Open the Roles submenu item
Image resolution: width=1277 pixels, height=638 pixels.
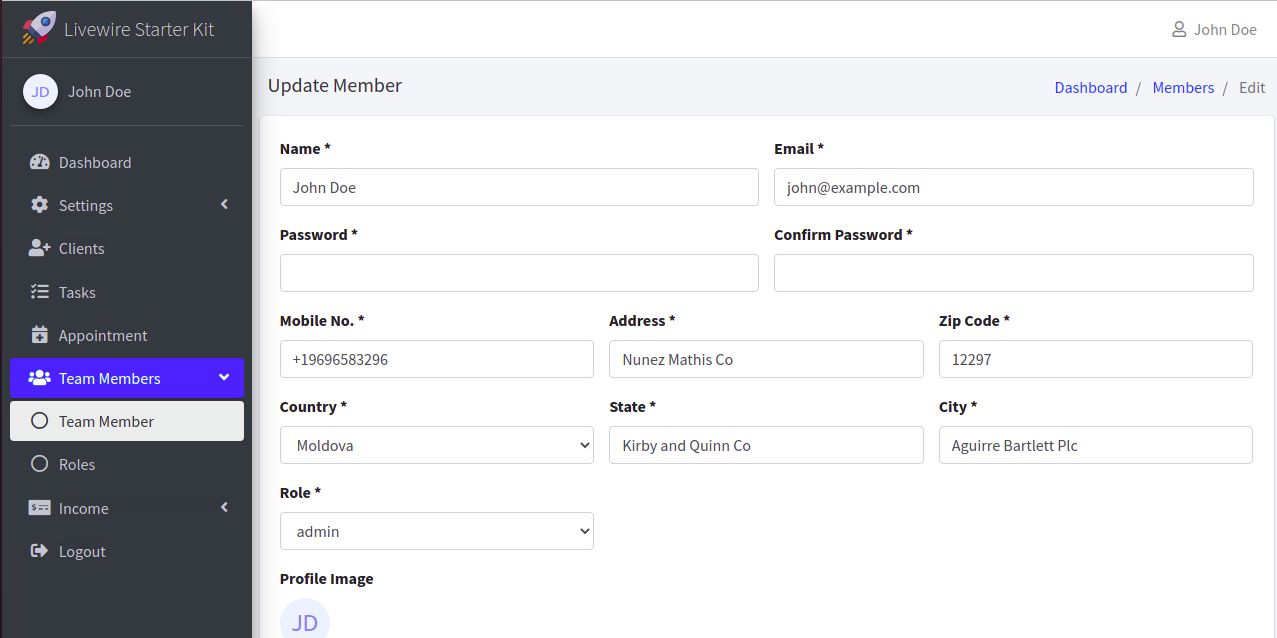(x=76, y=464)
